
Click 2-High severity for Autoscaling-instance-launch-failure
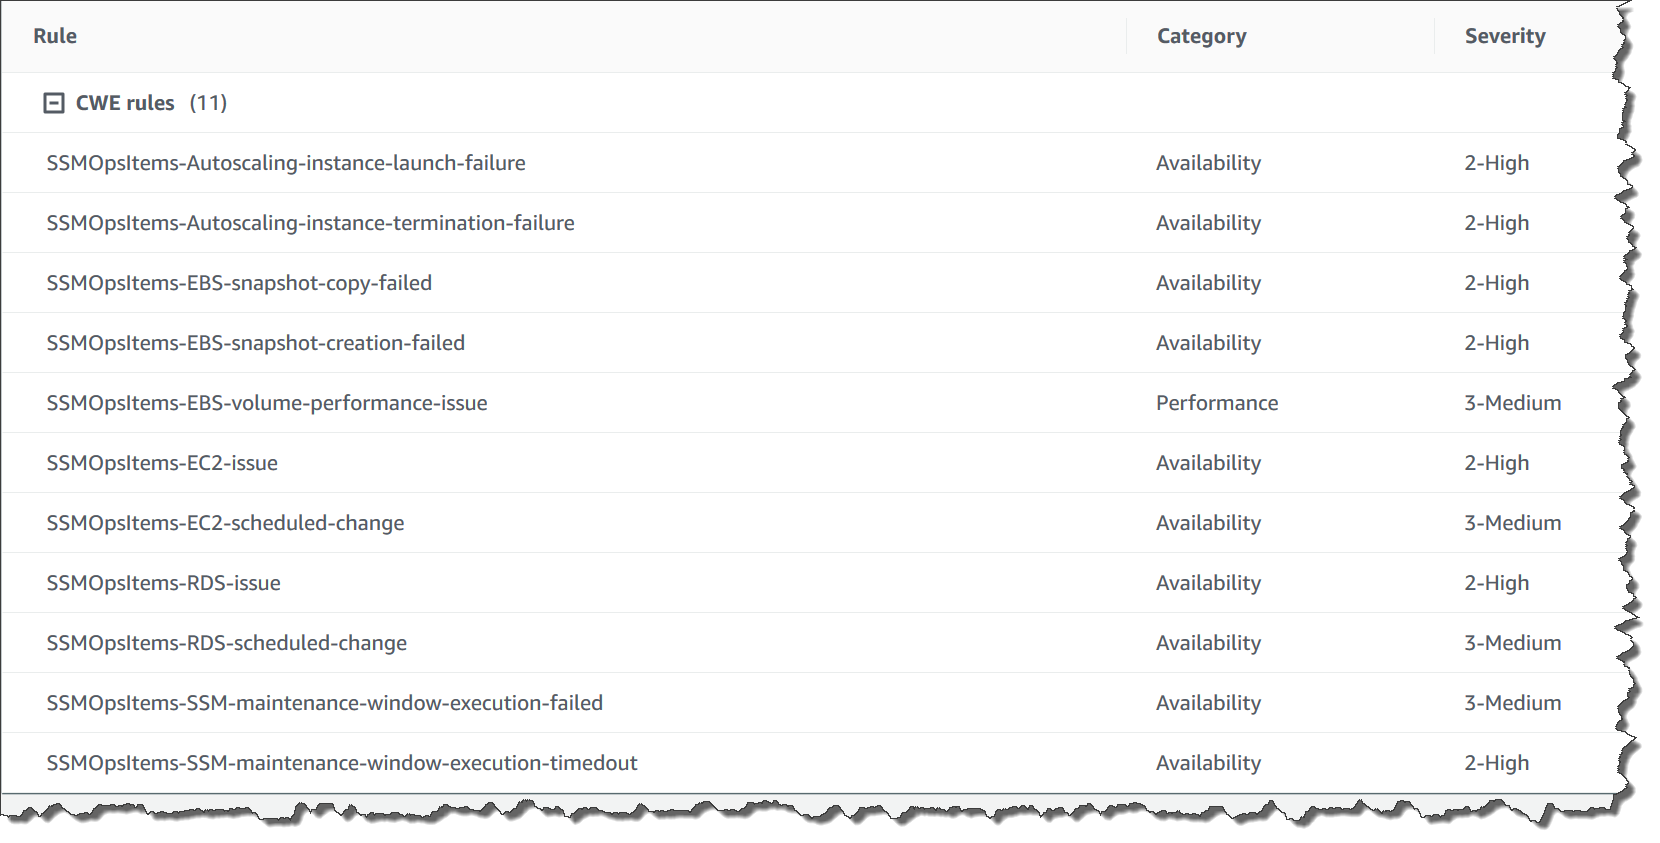point(1496,163)
